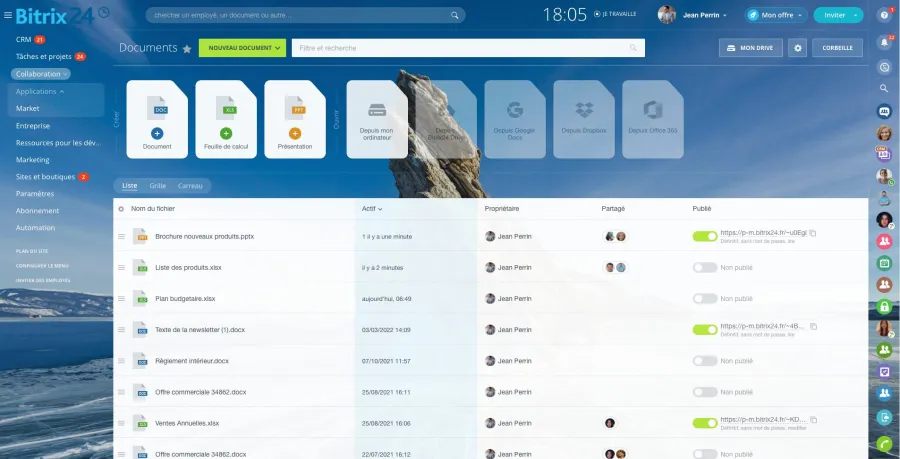Enable publishing for Règlement intérieur.docx

705,361
